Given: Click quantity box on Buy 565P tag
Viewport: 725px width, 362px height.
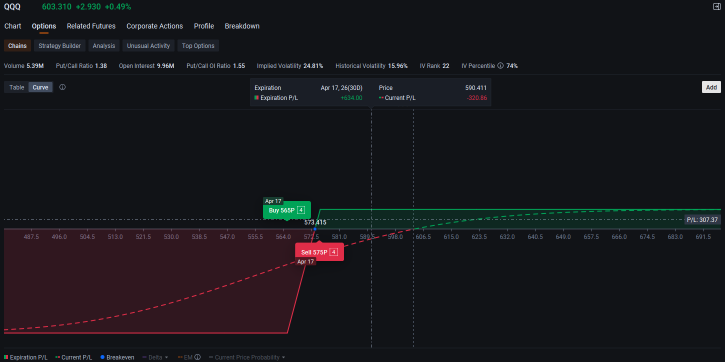Looking at the screenshot, I should click(301, 210).
